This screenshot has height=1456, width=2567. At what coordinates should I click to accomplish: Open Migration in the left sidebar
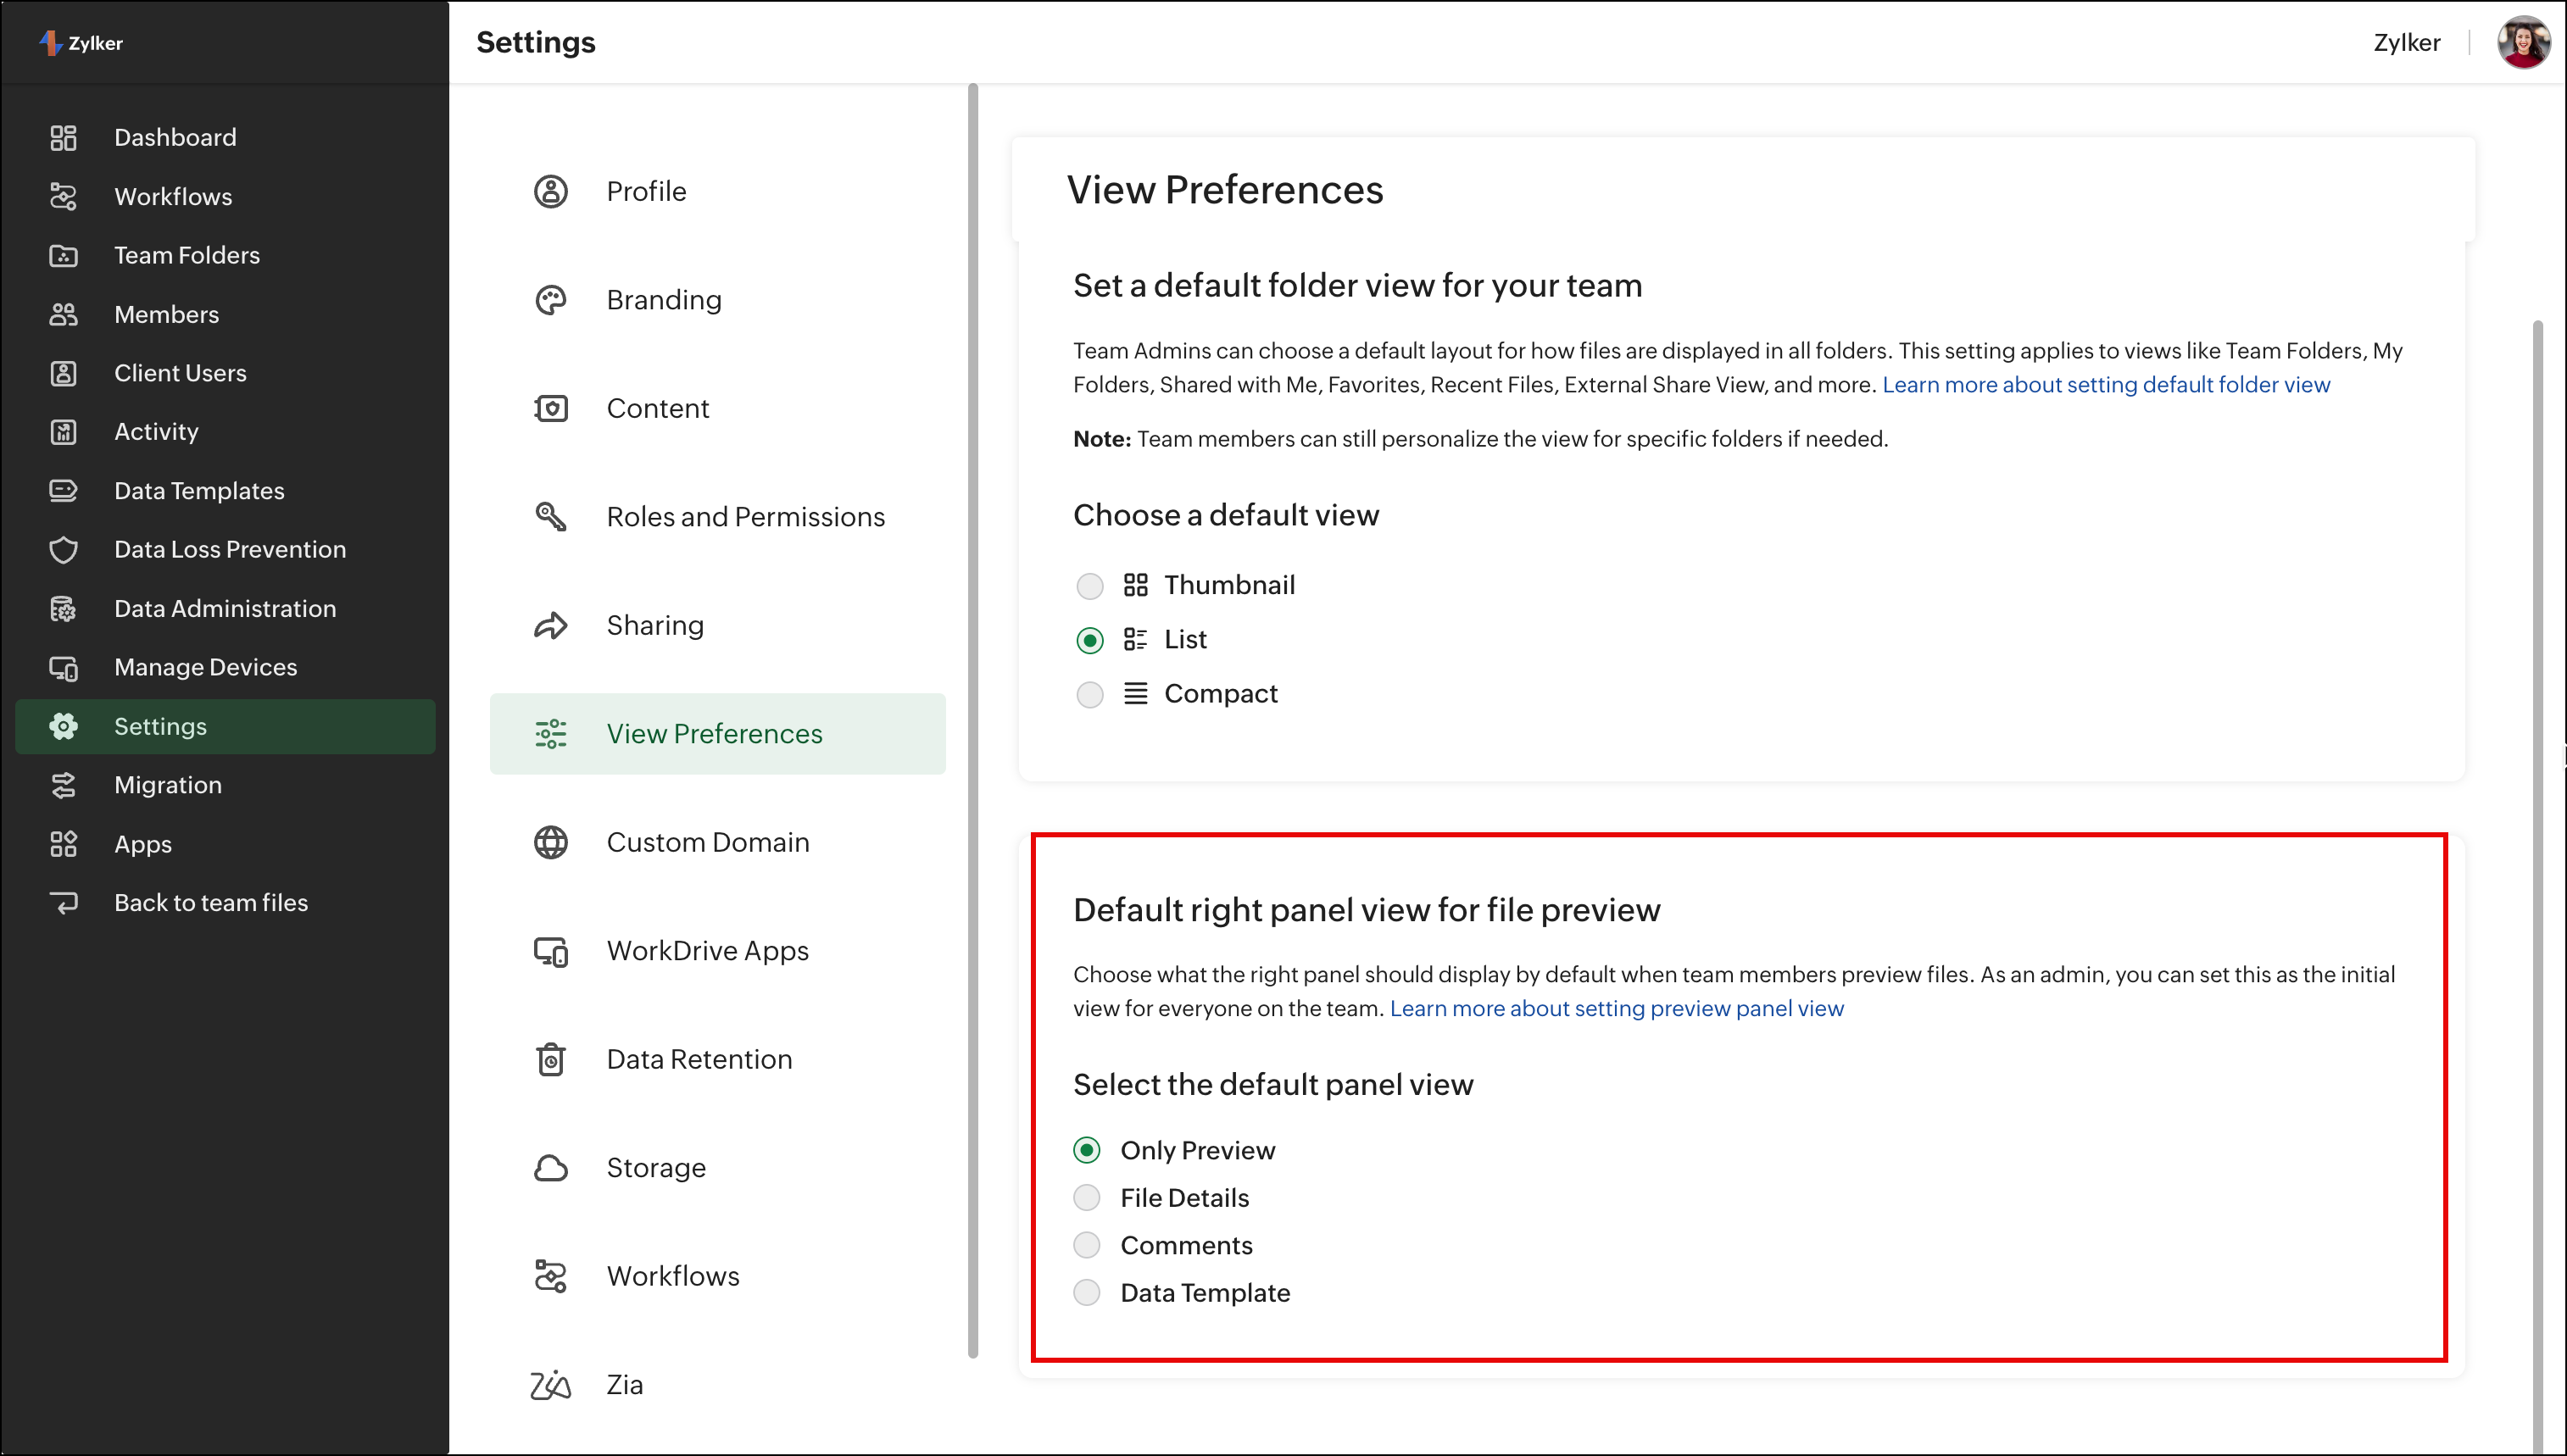coord(168,785)
